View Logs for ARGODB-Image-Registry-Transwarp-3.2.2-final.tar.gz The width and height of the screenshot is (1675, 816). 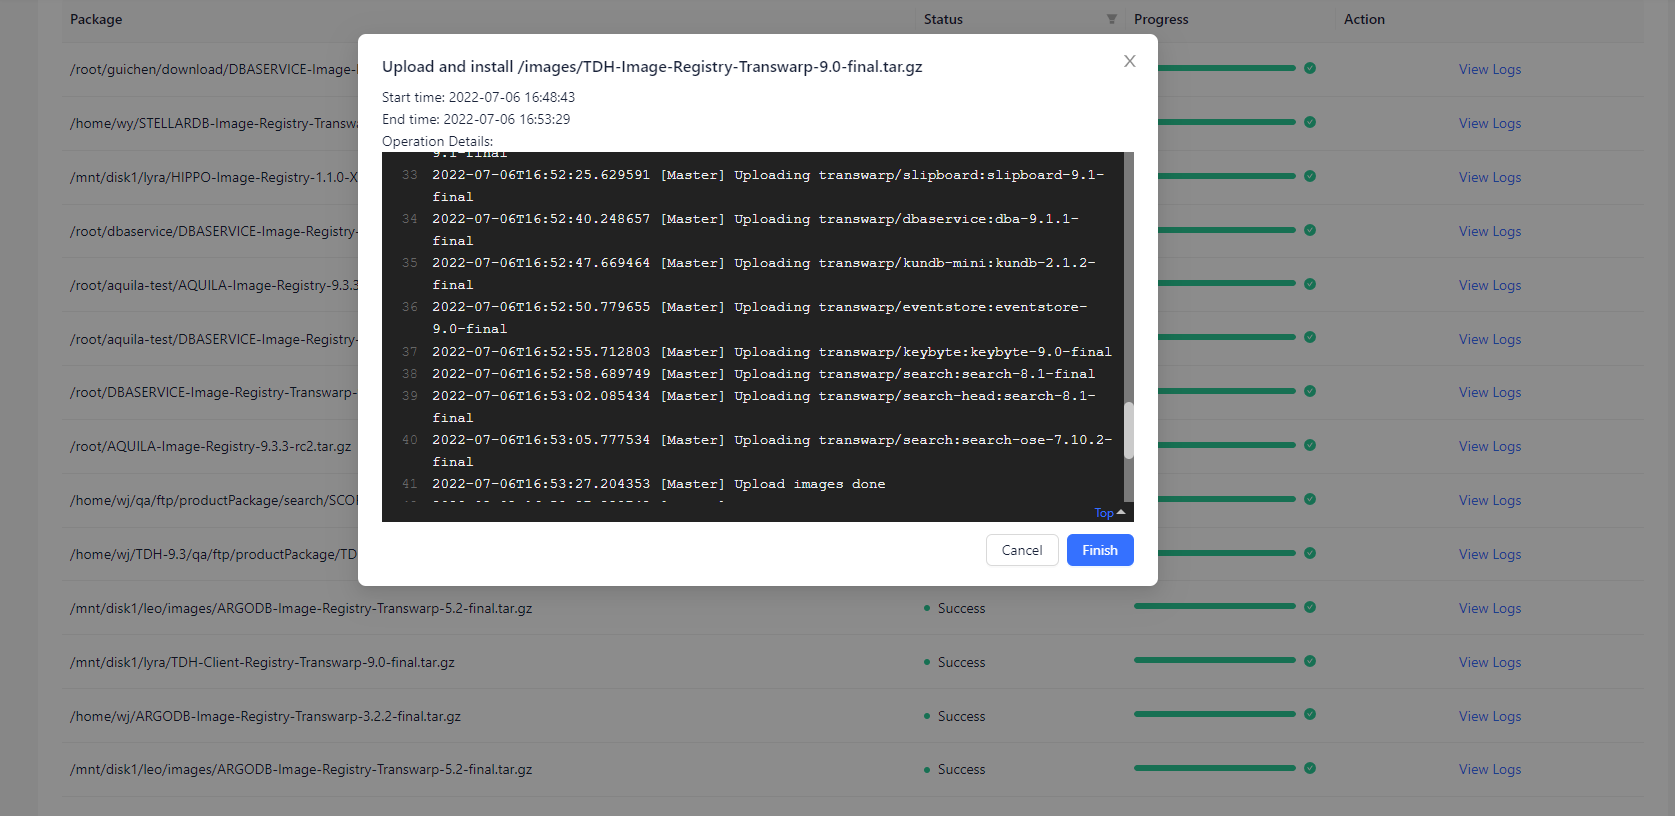pos(1489,716)
